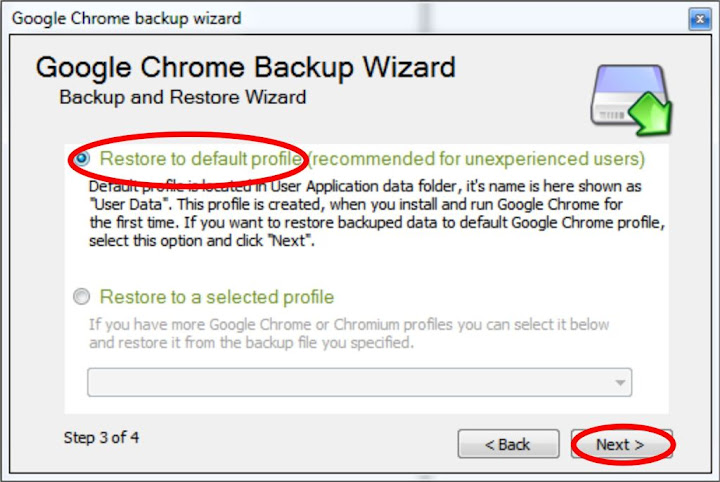Proceed with the 'Next >' button
This screenshot has height=482, width=720.
point(622,444)
